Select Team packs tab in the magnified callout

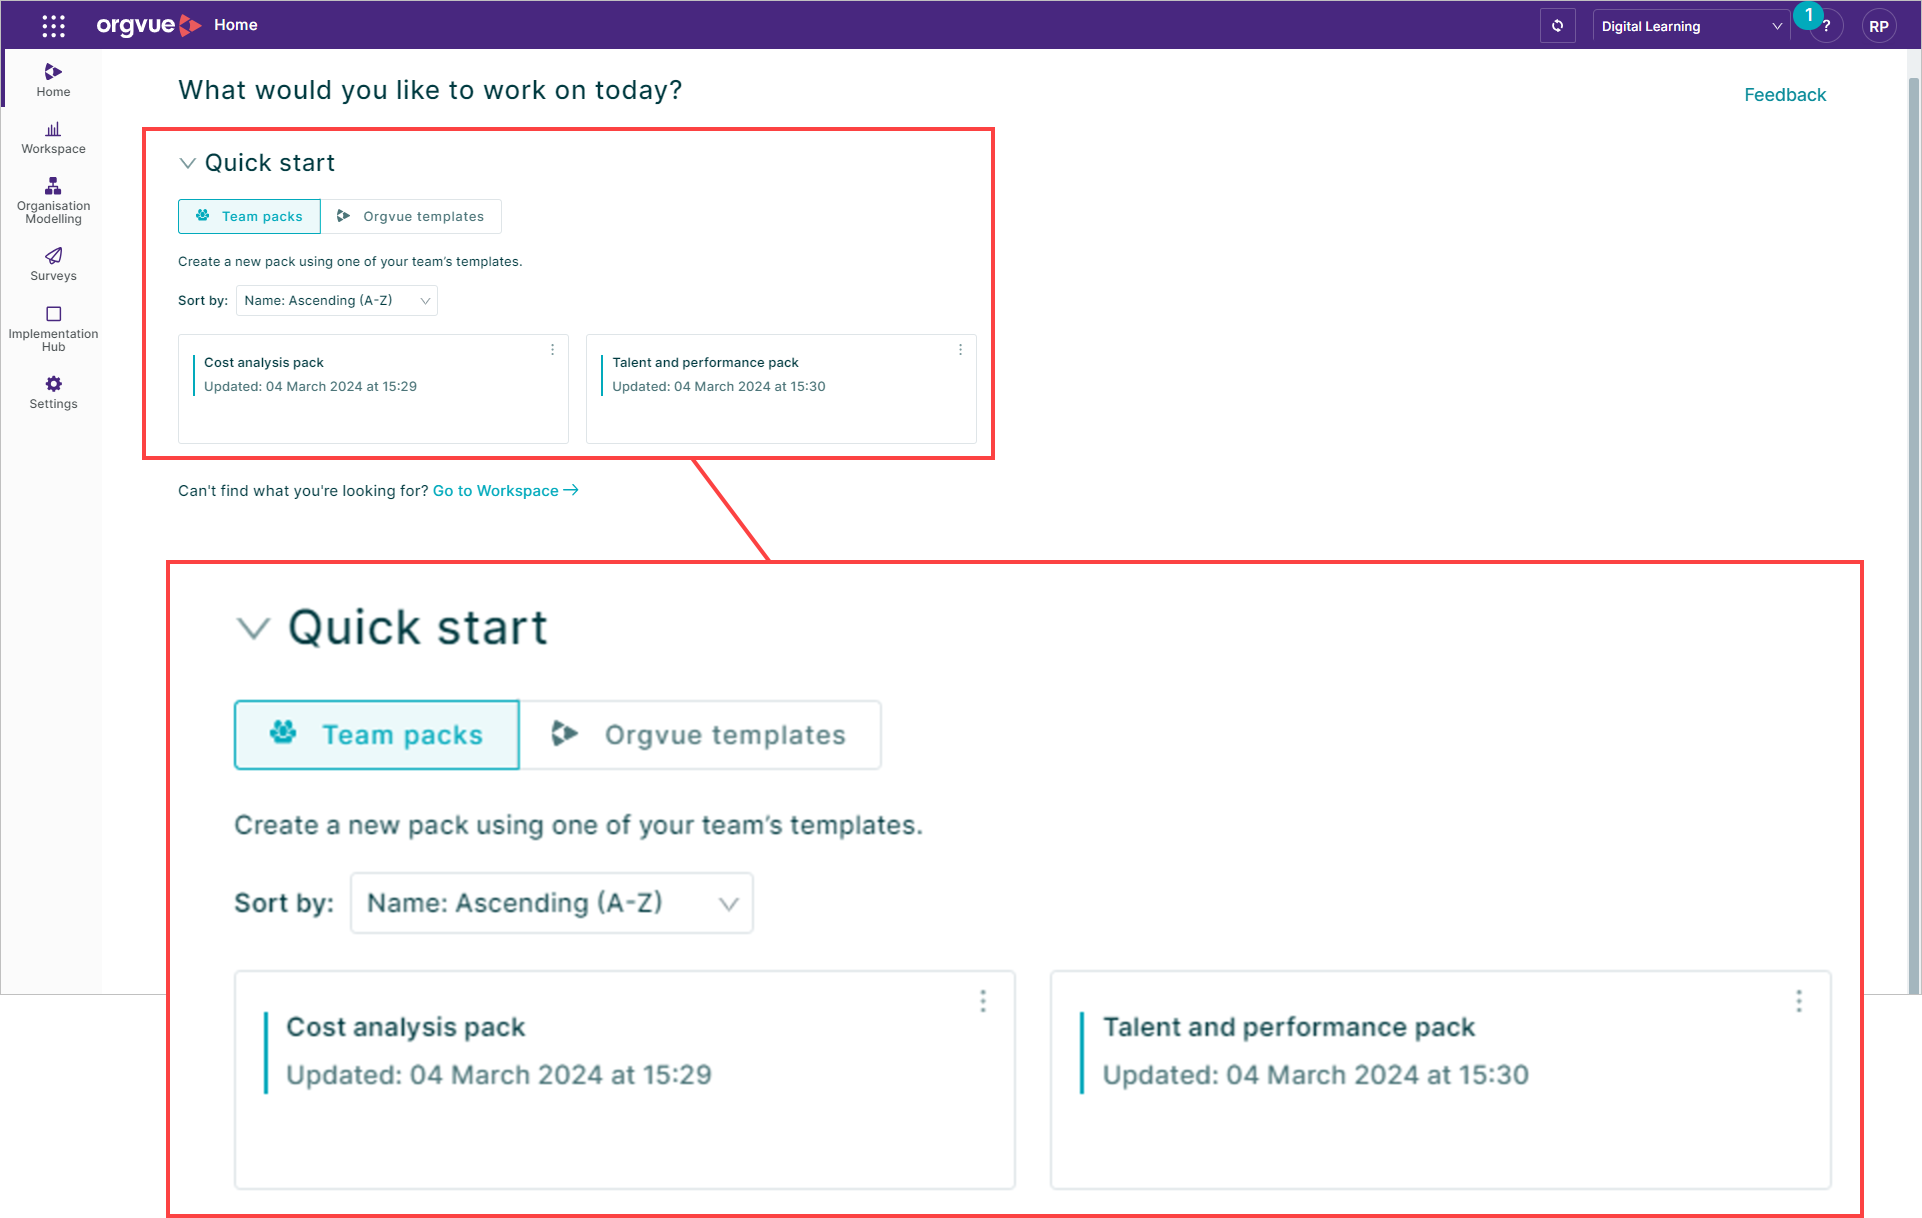tap(377, 735)
